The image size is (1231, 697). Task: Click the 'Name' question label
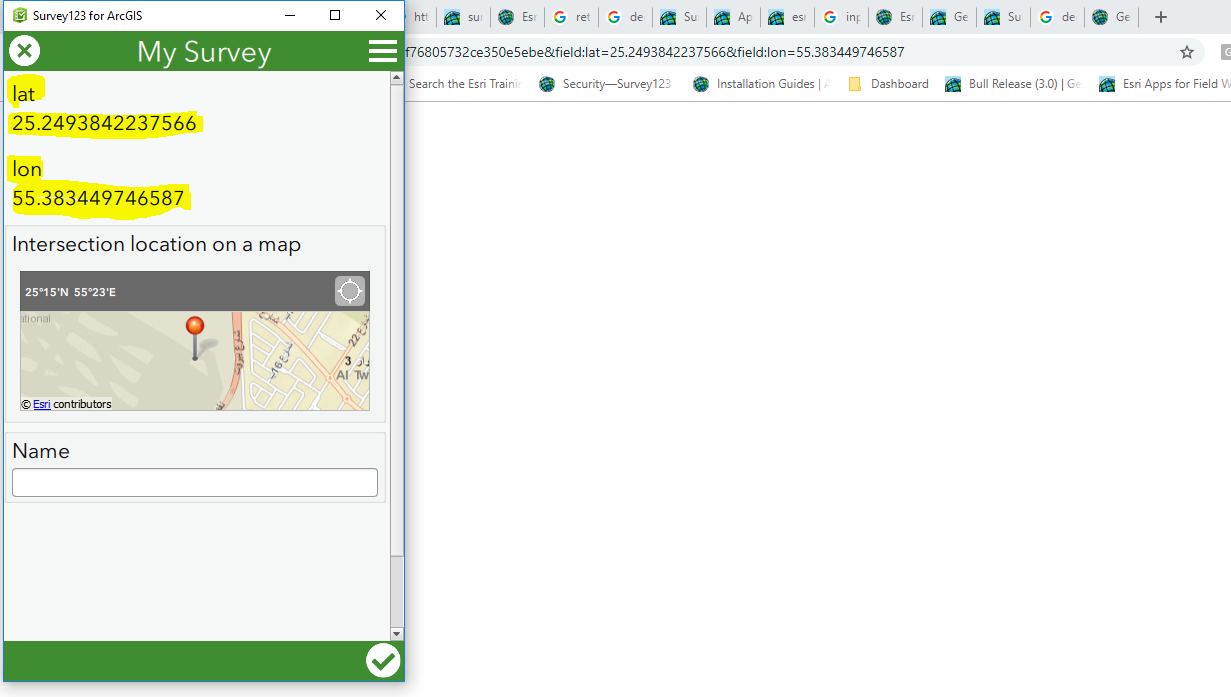(x=41, y=451)
